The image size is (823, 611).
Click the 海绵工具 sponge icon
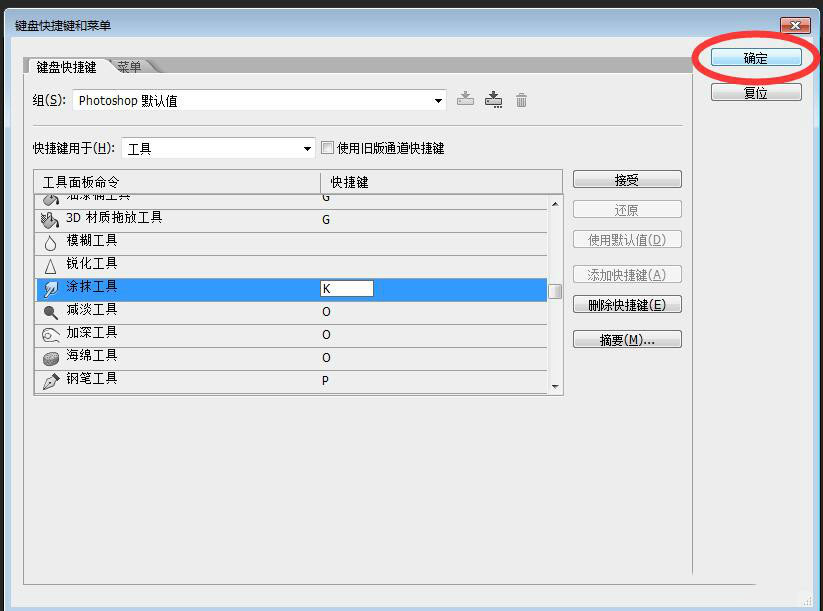[50, 359]
